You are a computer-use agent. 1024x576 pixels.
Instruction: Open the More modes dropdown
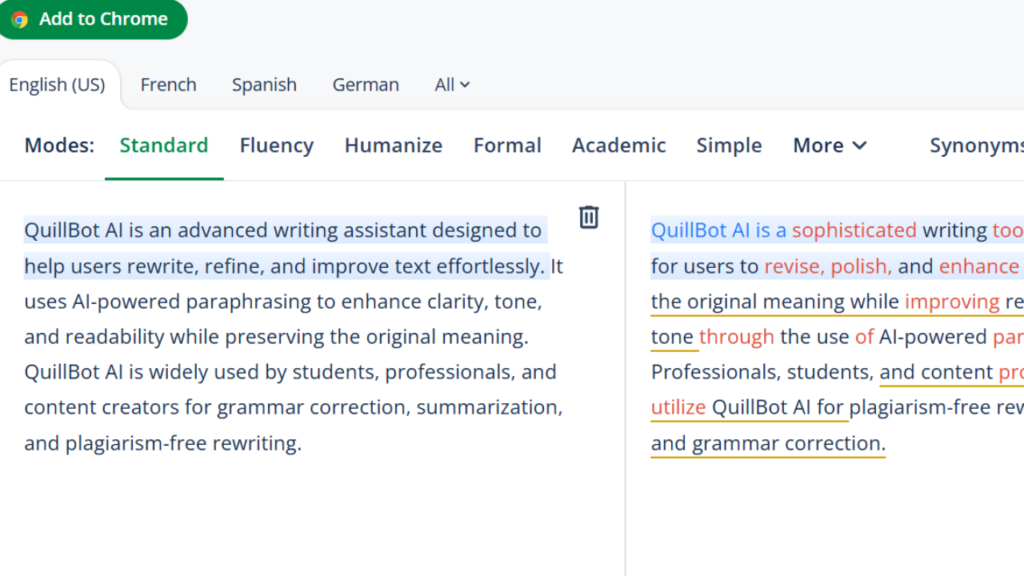coord(829,145)
